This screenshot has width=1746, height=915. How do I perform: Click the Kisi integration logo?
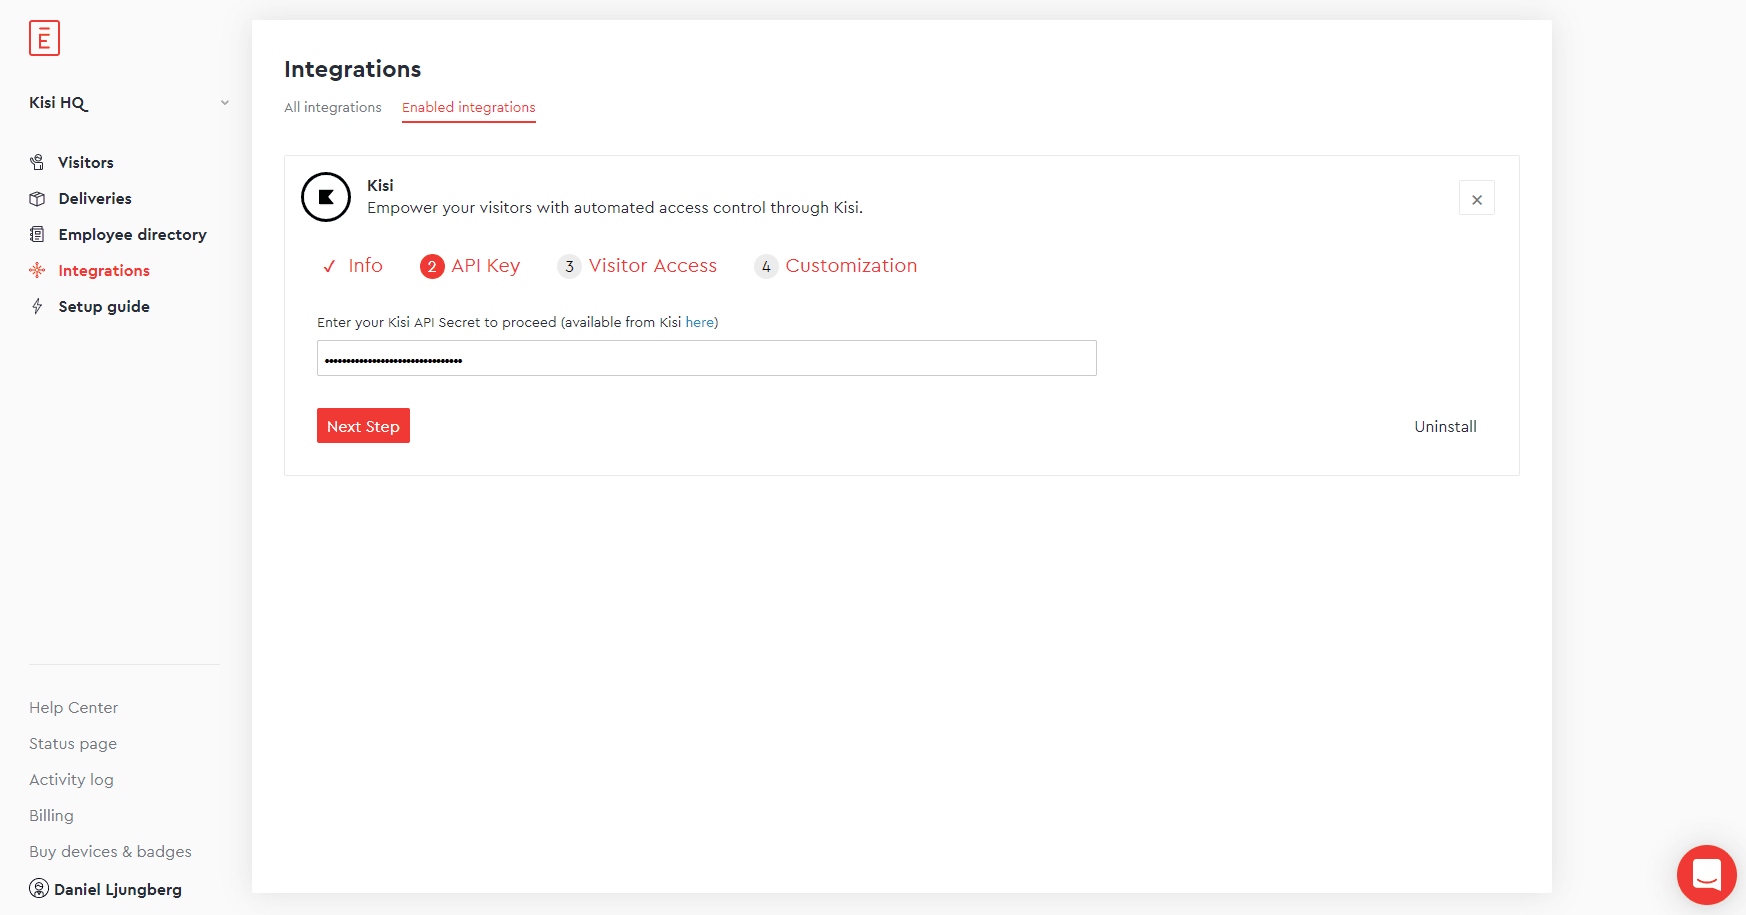[326, 197]
